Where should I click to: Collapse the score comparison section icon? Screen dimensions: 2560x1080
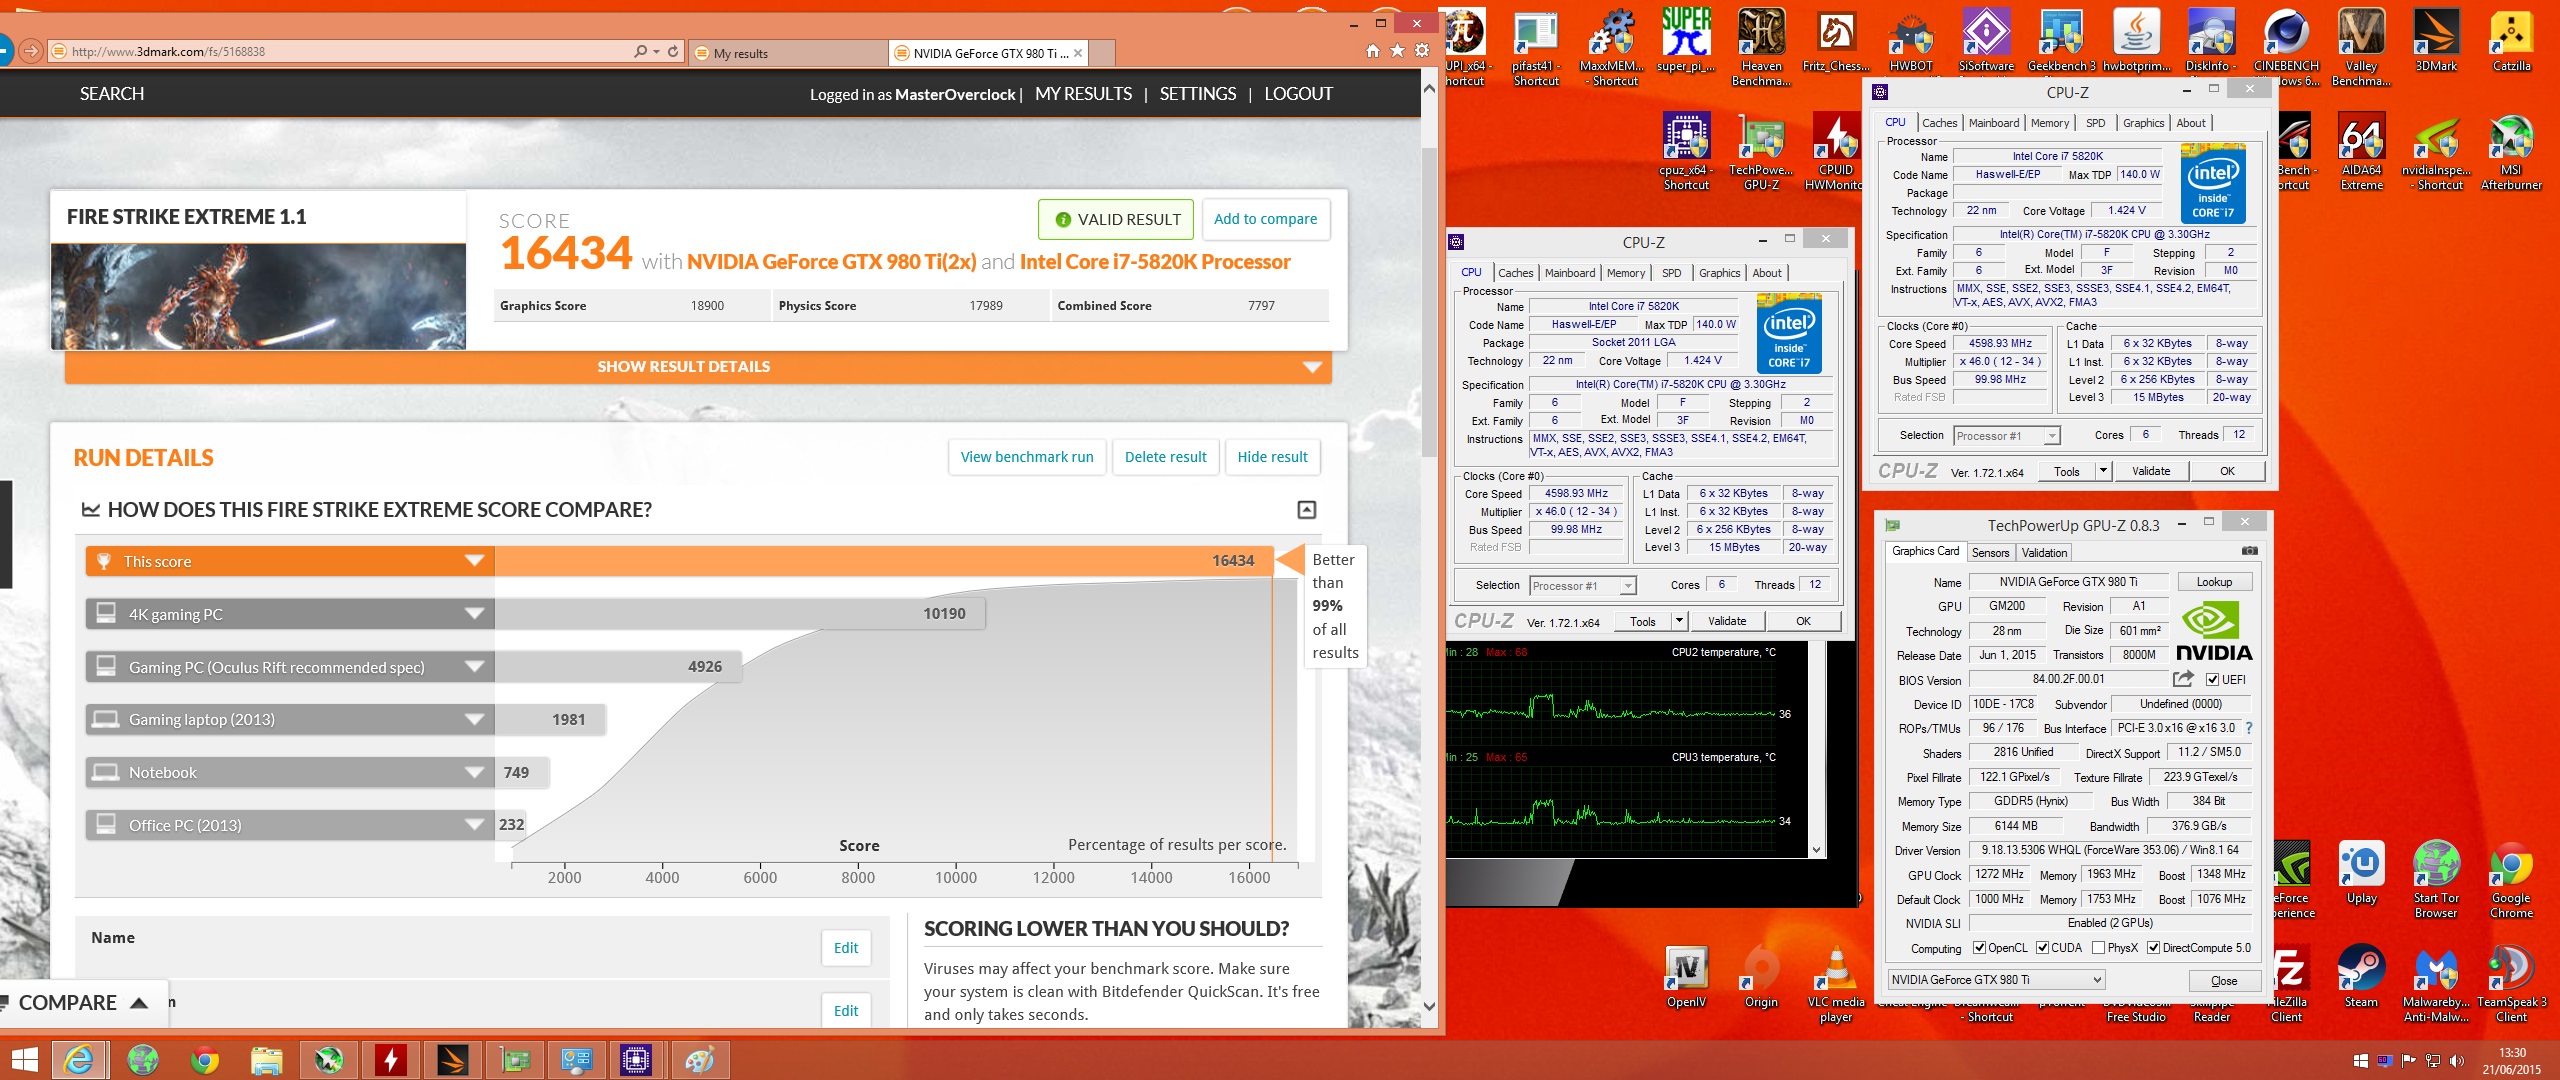[1306, 510]
